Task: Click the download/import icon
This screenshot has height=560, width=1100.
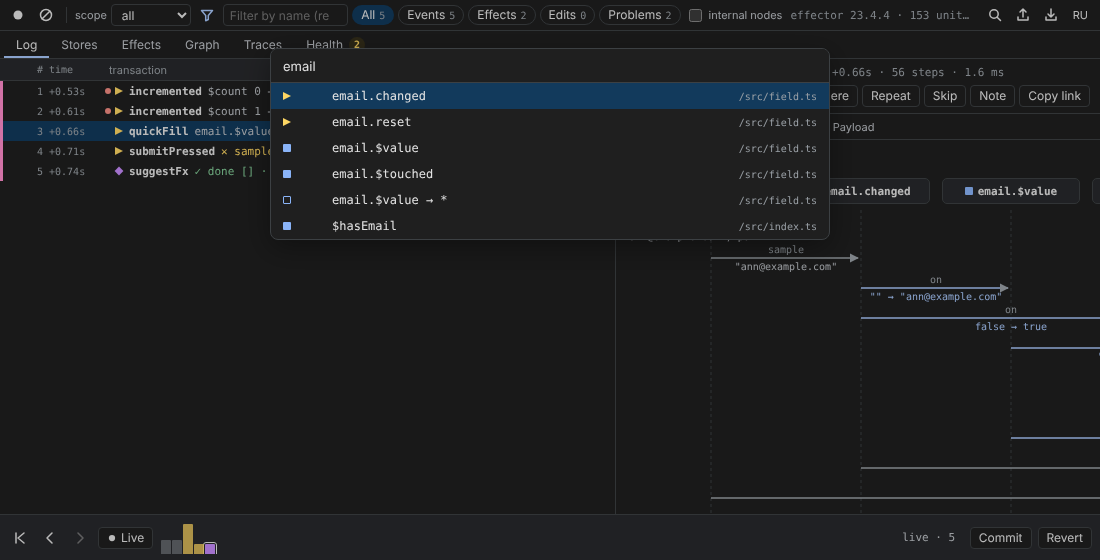Action: pos(1051,15)
